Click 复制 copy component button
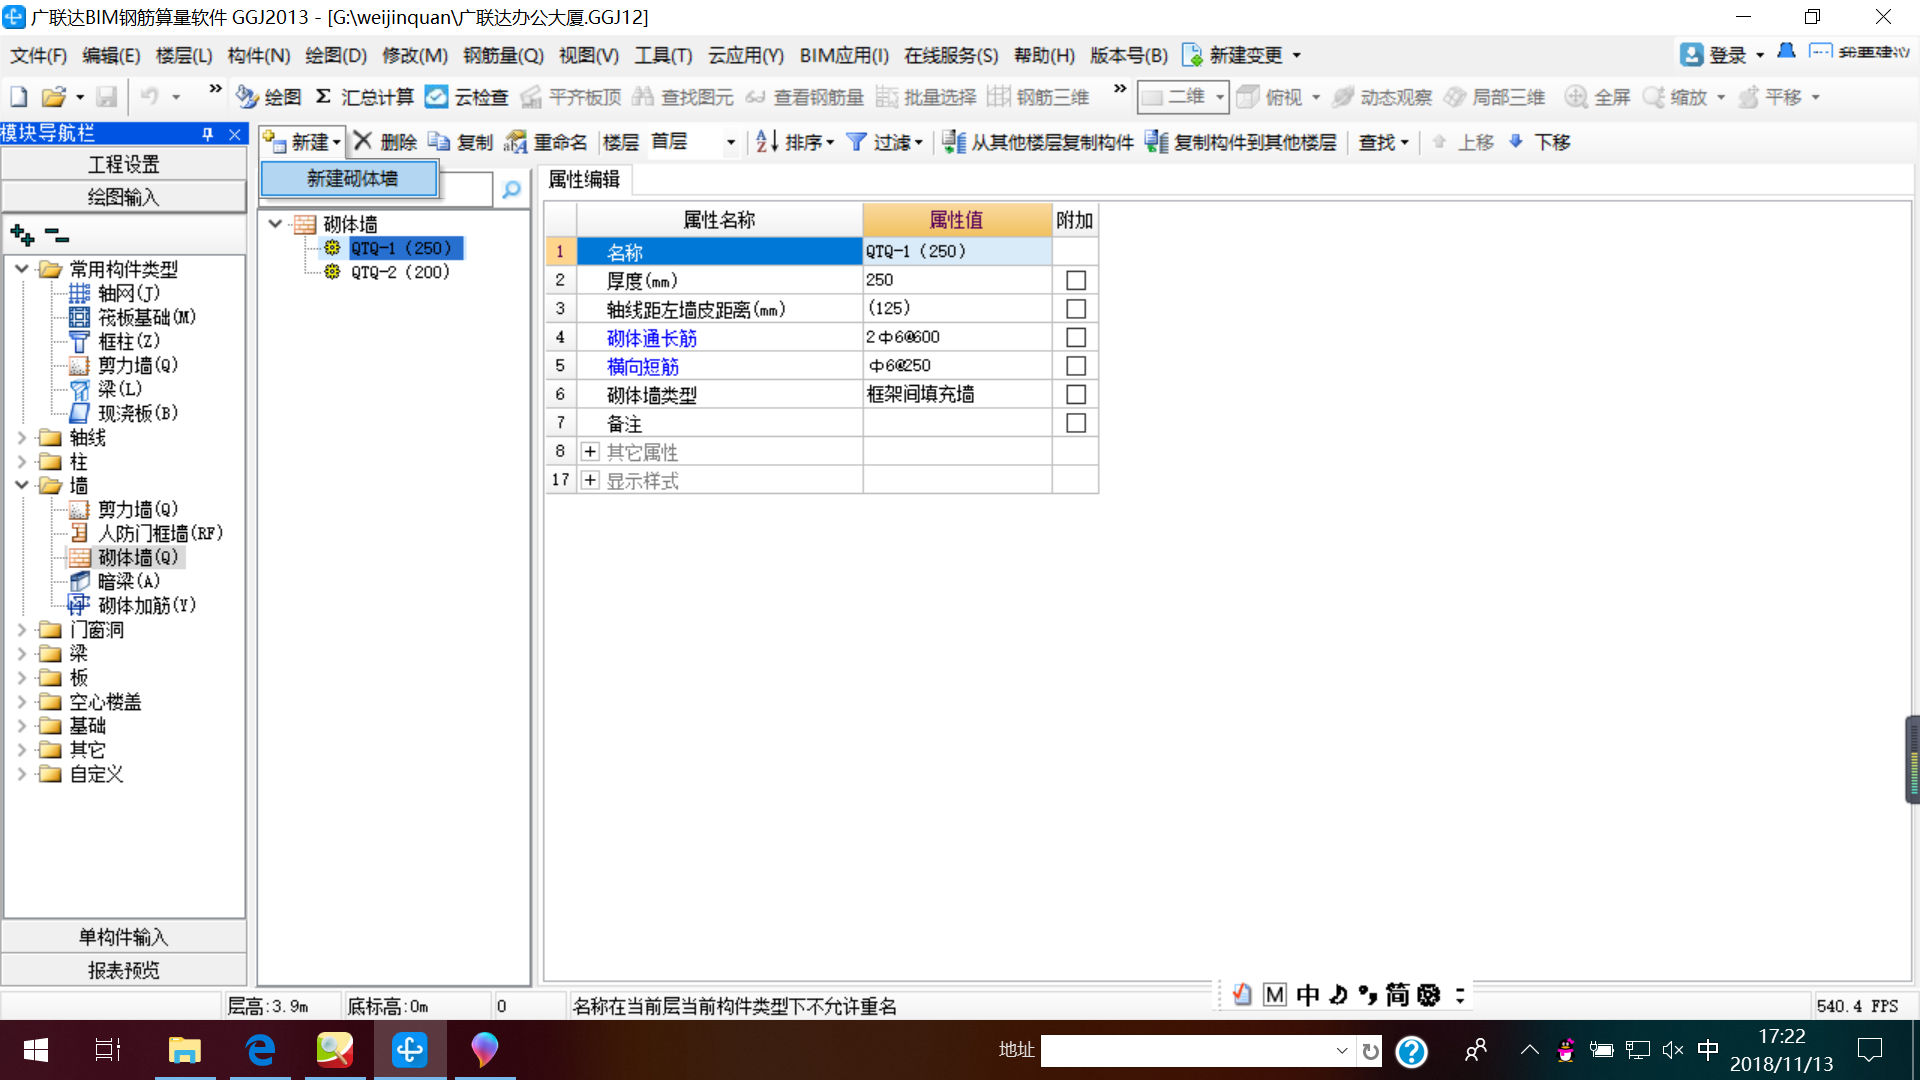 tap(461, 142)
